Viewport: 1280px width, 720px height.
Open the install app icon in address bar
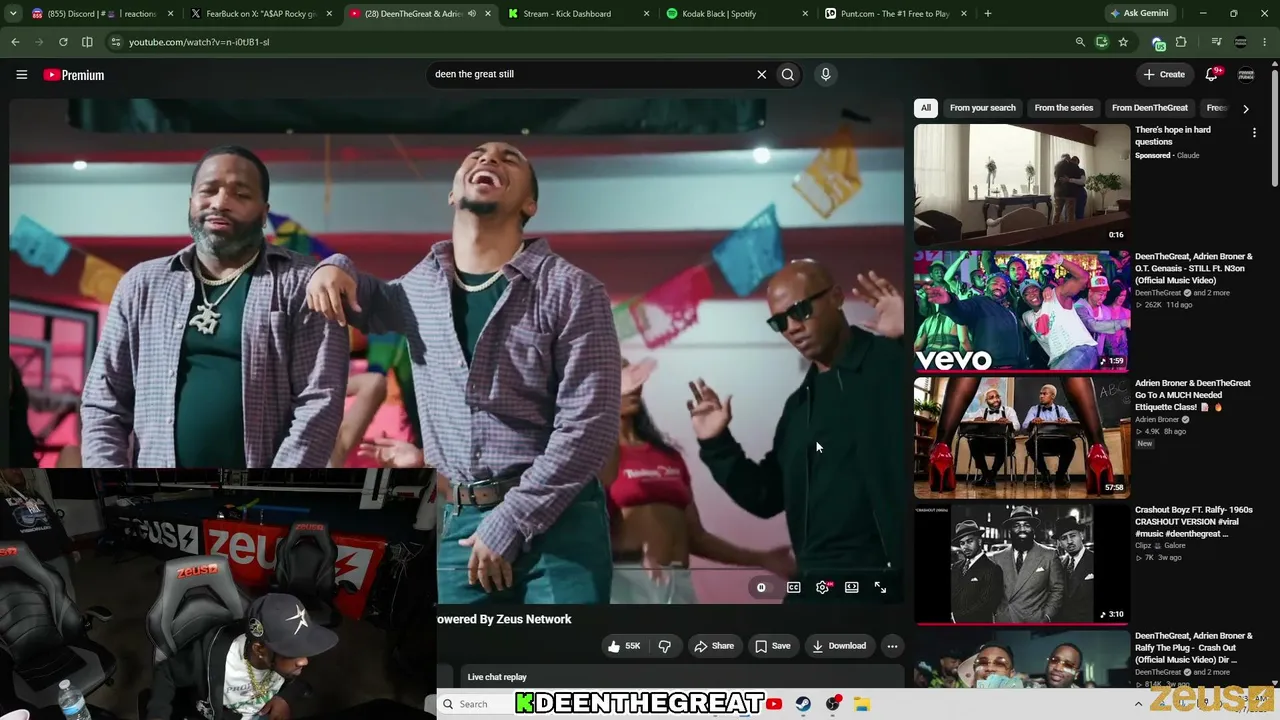(1101, 42)
